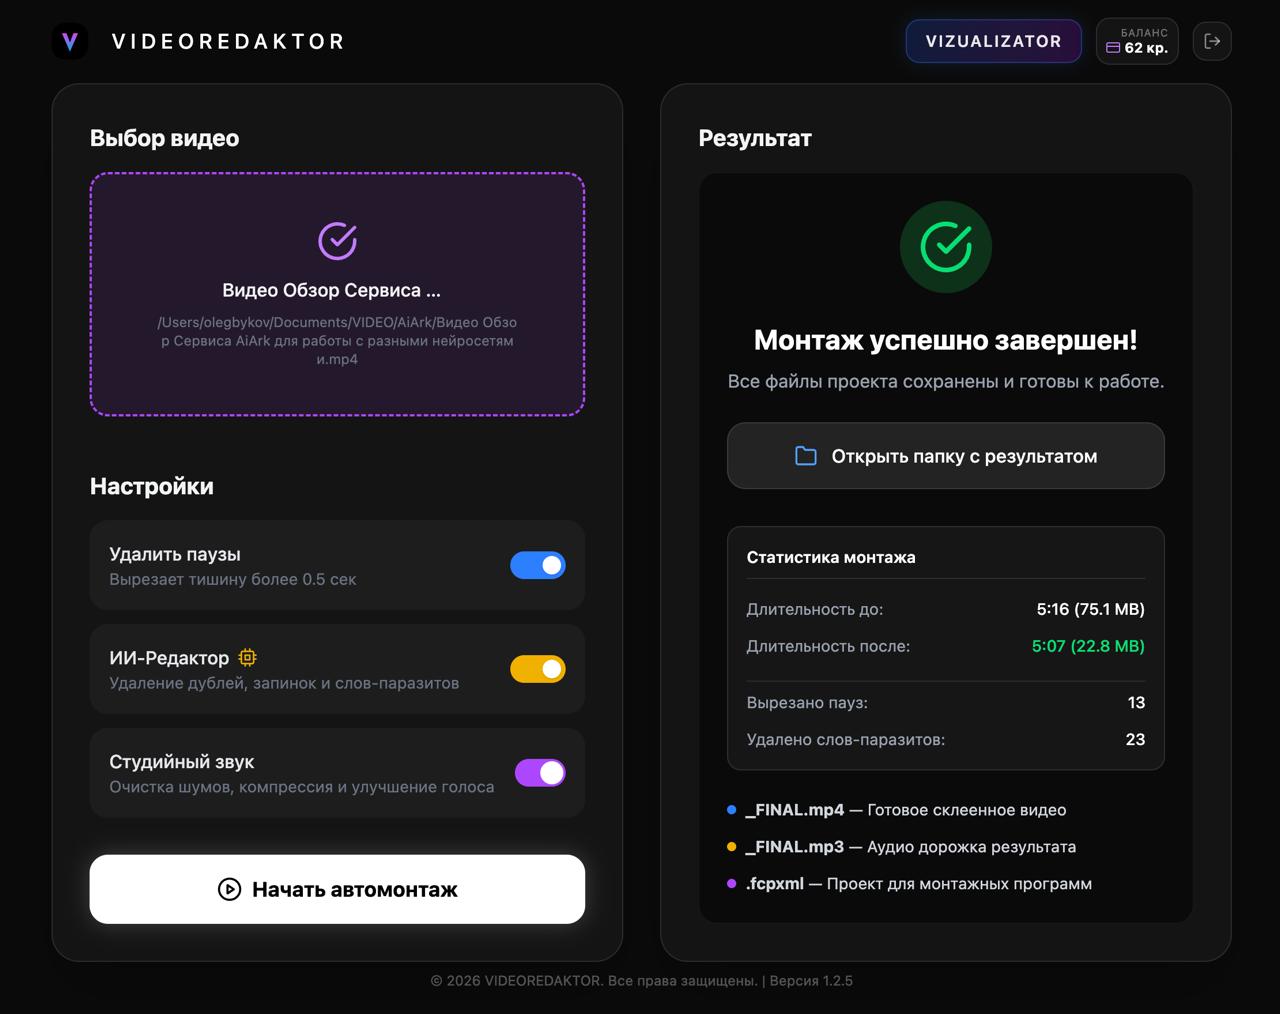Click the 5:16 (75.1 MB) value
Viewport: 1280px width, 1014px height.
[1091, 609]
